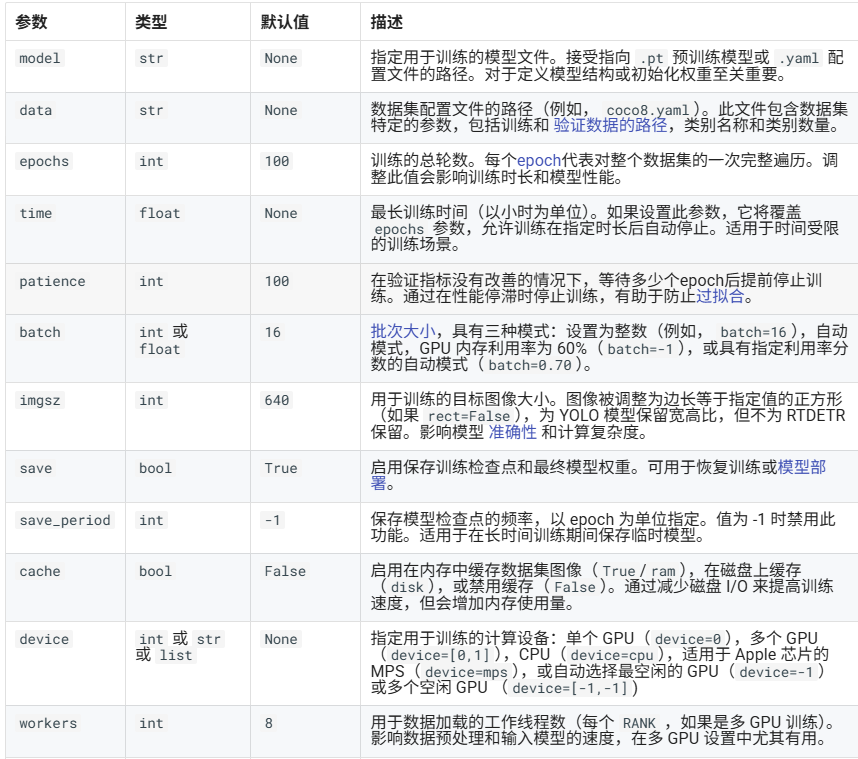The height and width of the screenshot is (759, 858).
Task: Select the save parameter name
Action: tap(36, 468)
